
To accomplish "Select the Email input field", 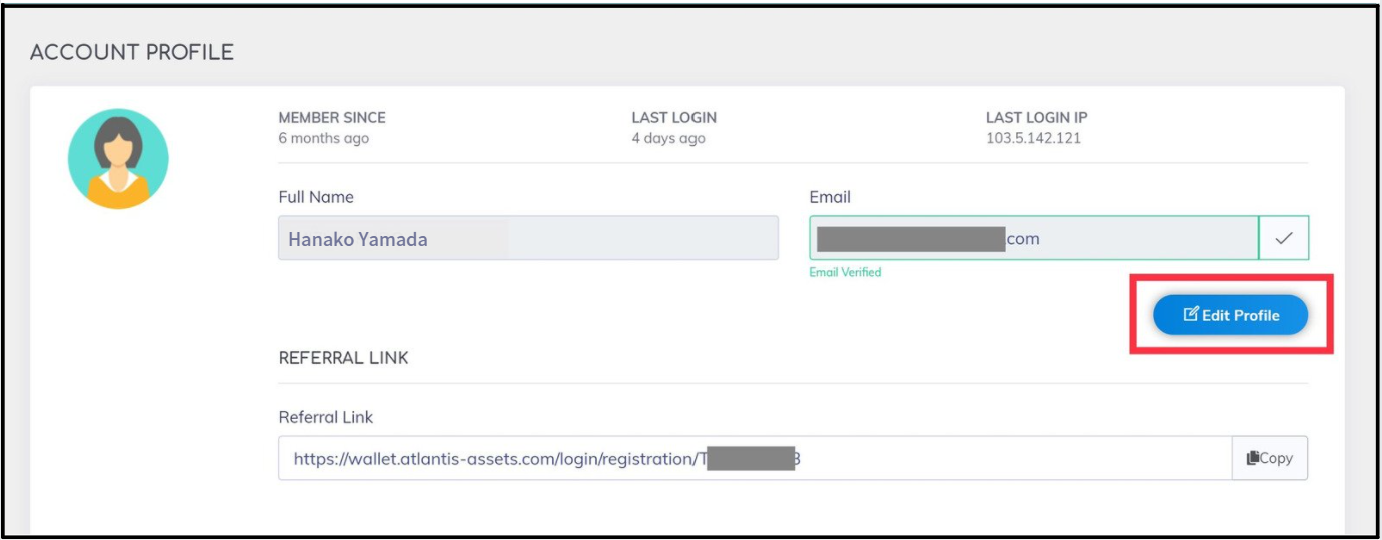I will 1034,238.
